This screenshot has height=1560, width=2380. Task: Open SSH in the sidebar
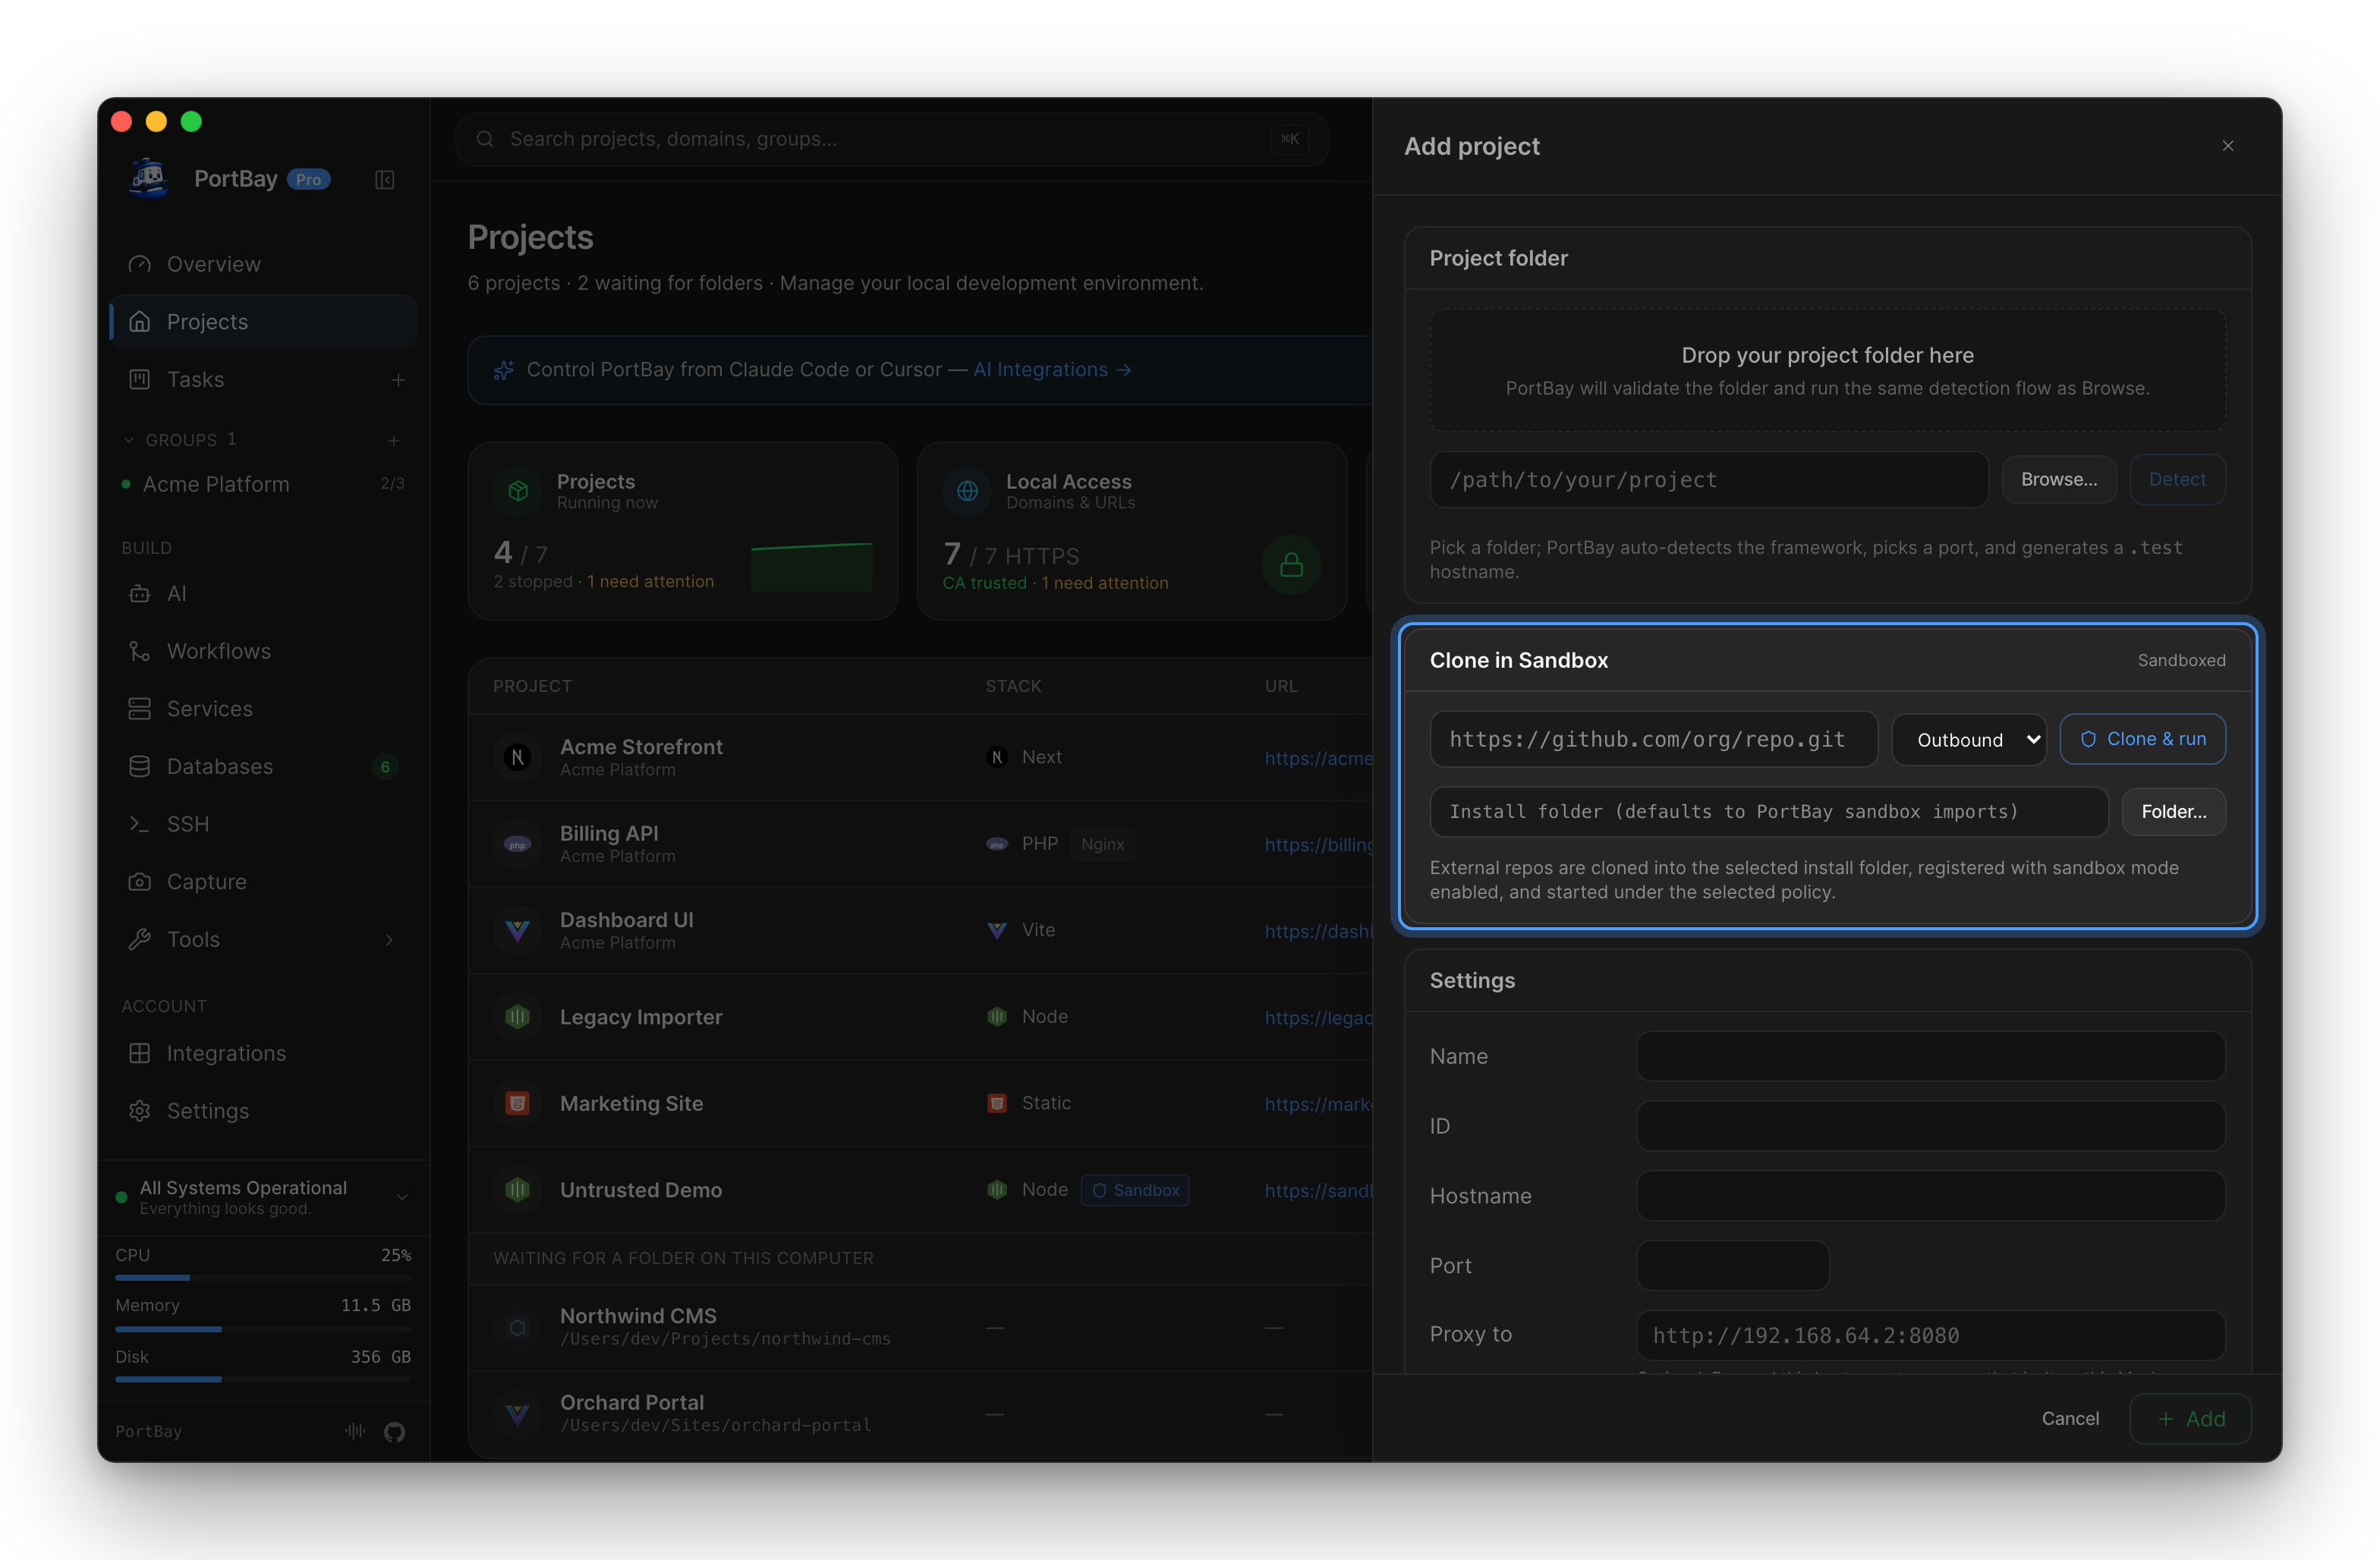(x=263, y=824)
